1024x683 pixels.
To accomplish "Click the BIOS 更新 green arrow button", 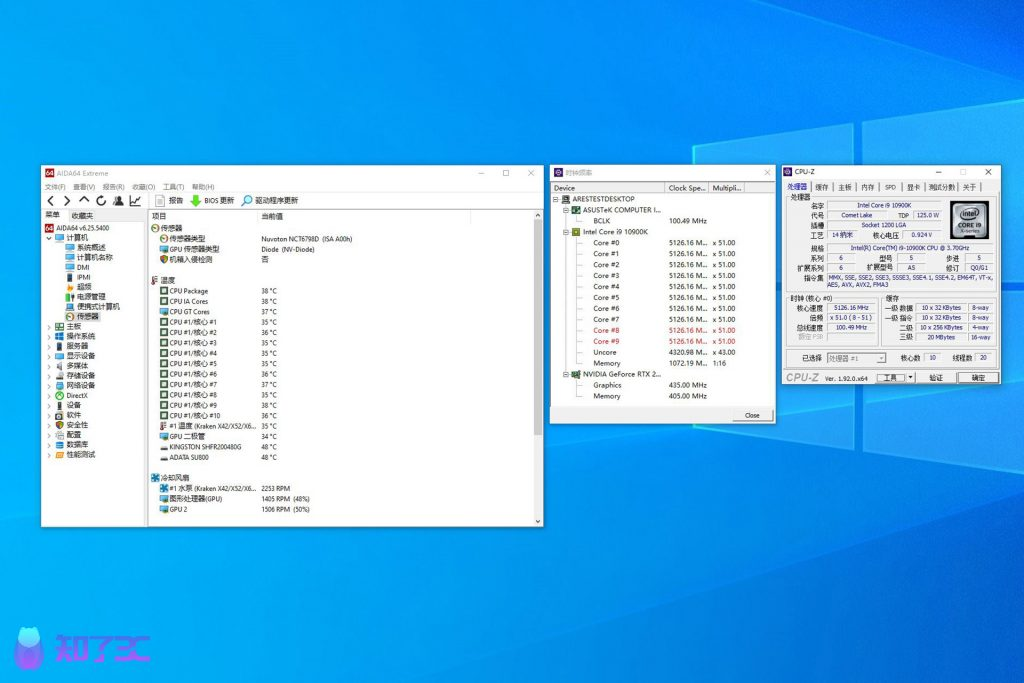I will pos(212,200).
